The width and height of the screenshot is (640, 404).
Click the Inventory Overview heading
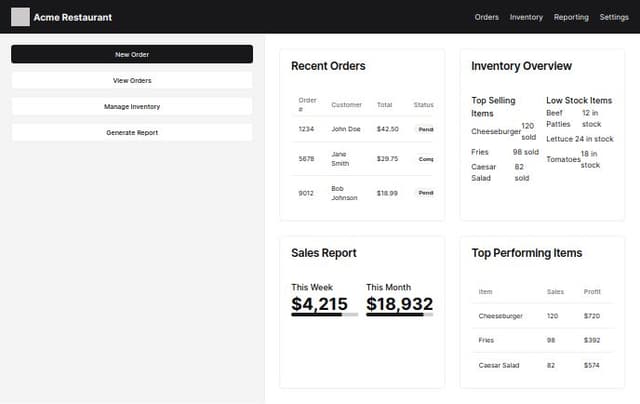tap(521, 66)
